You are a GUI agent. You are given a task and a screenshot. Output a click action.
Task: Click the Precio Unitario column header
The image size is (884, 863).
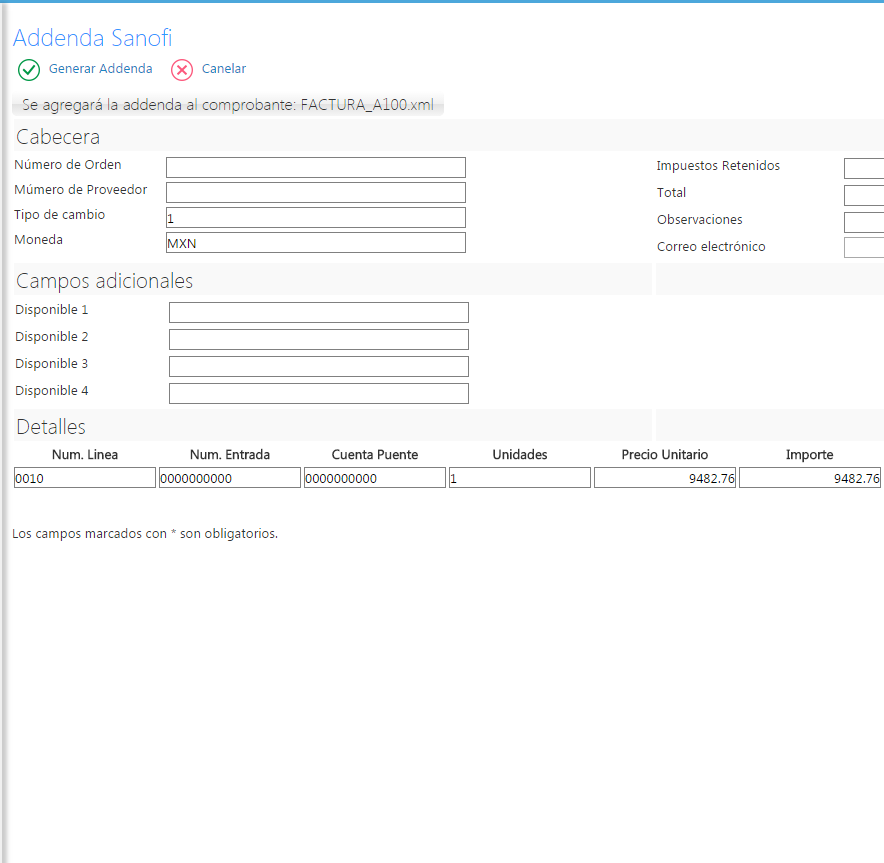point(665,455)
